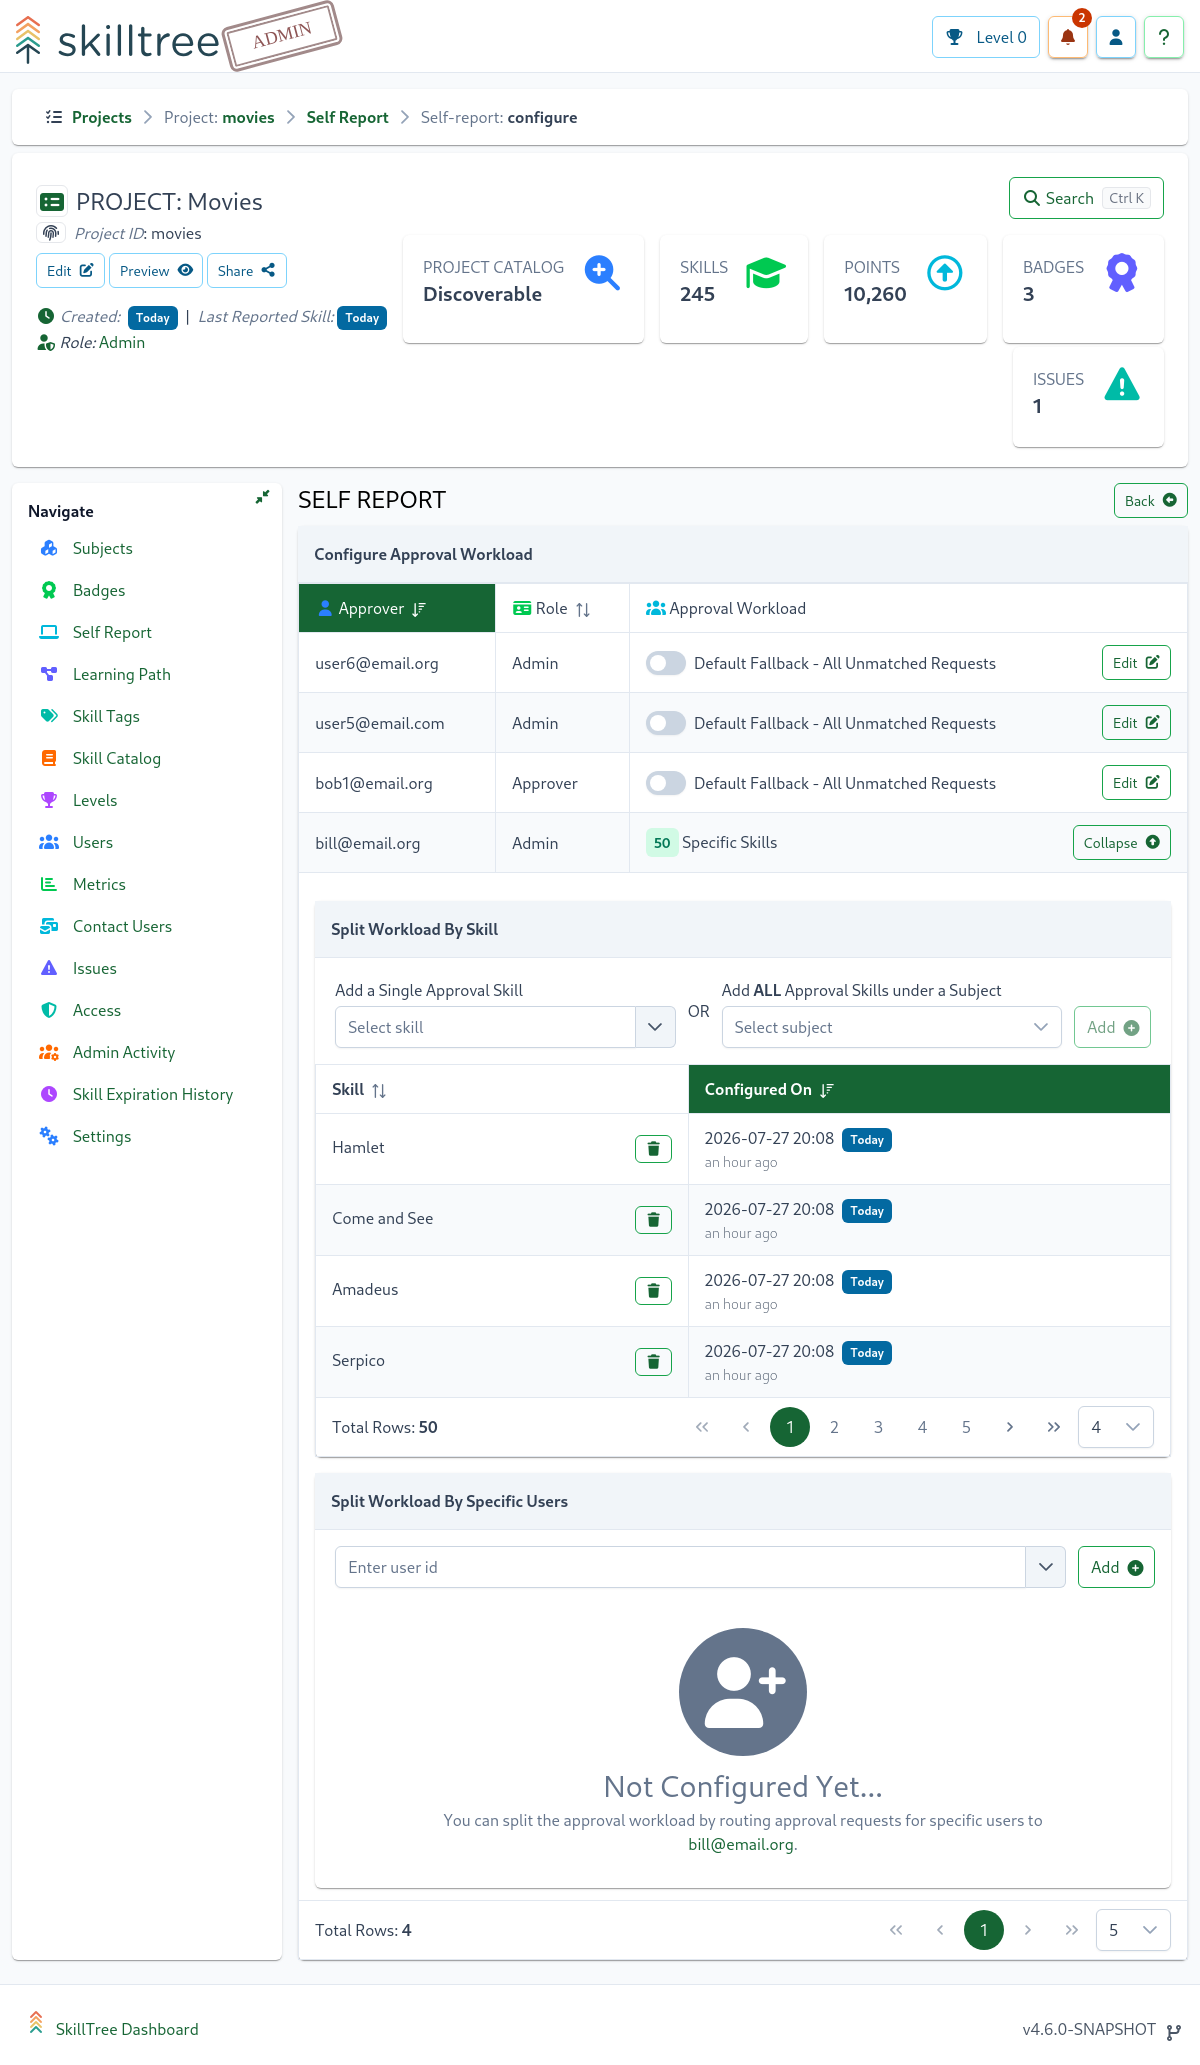Click the Skill Tags sidebar icon
Image resolution: width=1200 pixels, height=2065 pixels.
tap(49, 716)
